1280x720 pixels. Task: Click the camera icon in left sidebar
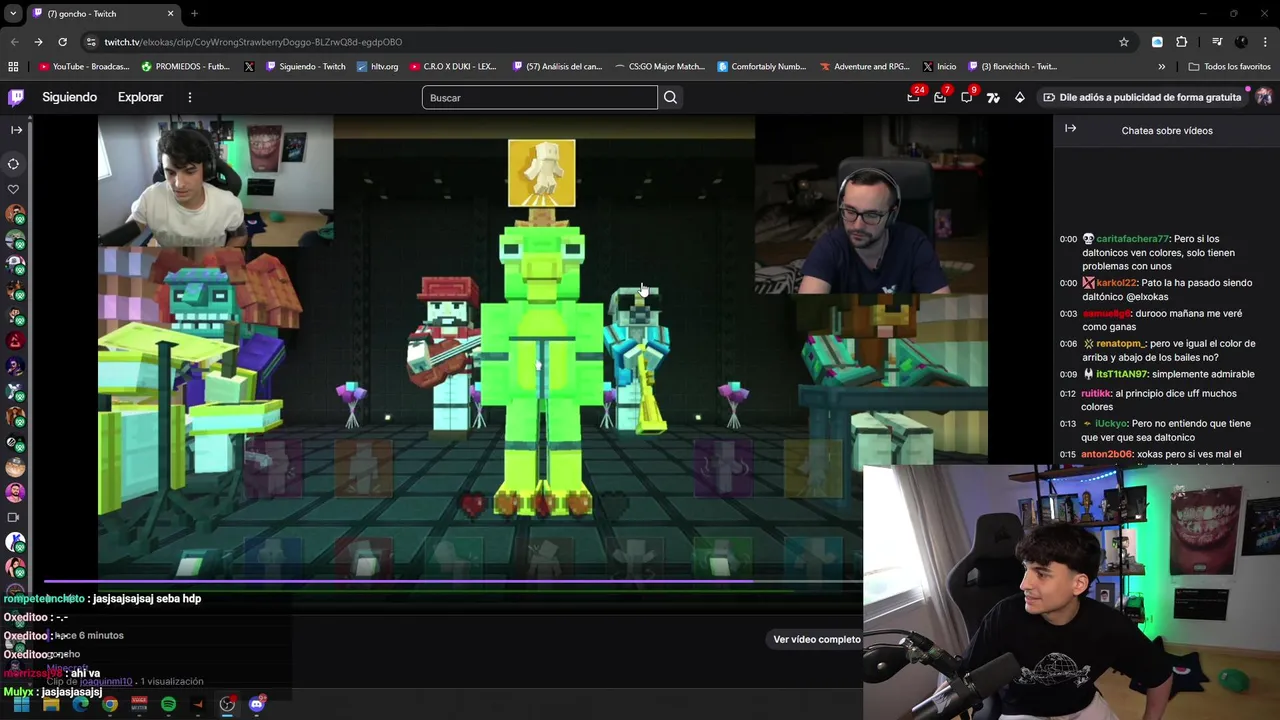pyautogui.click(x=14, y=517)
